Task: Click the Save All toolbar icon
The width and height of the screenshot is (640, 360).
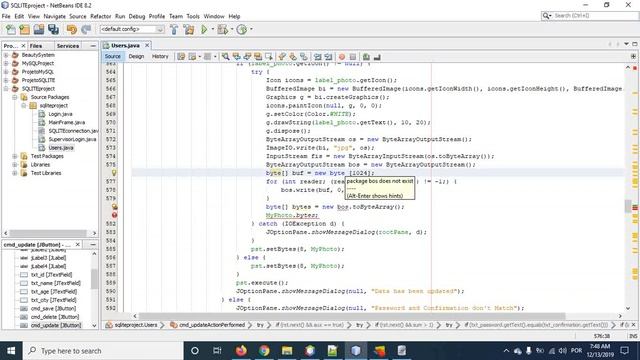Action: 53,29
